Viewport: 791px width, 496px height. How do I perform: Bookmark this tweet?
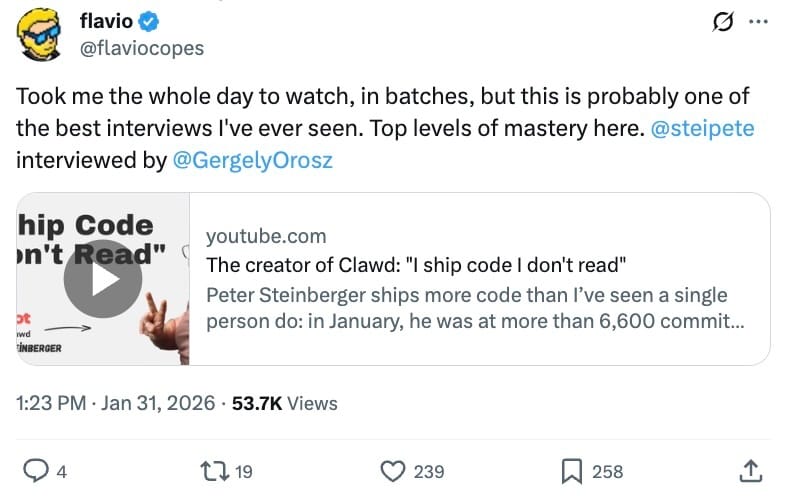pos(572,470)
